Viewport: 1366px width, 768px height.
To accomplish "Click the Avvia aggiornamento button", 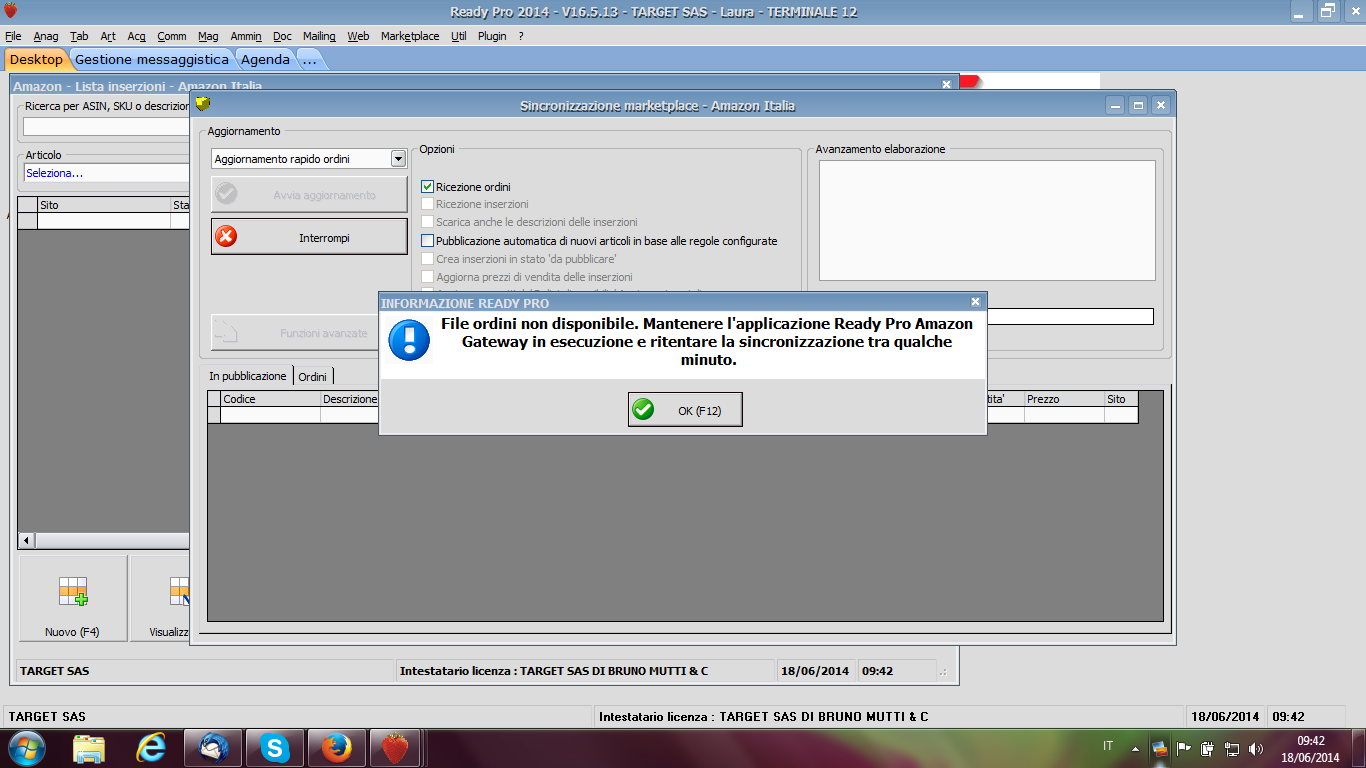I will click(309, 195).
